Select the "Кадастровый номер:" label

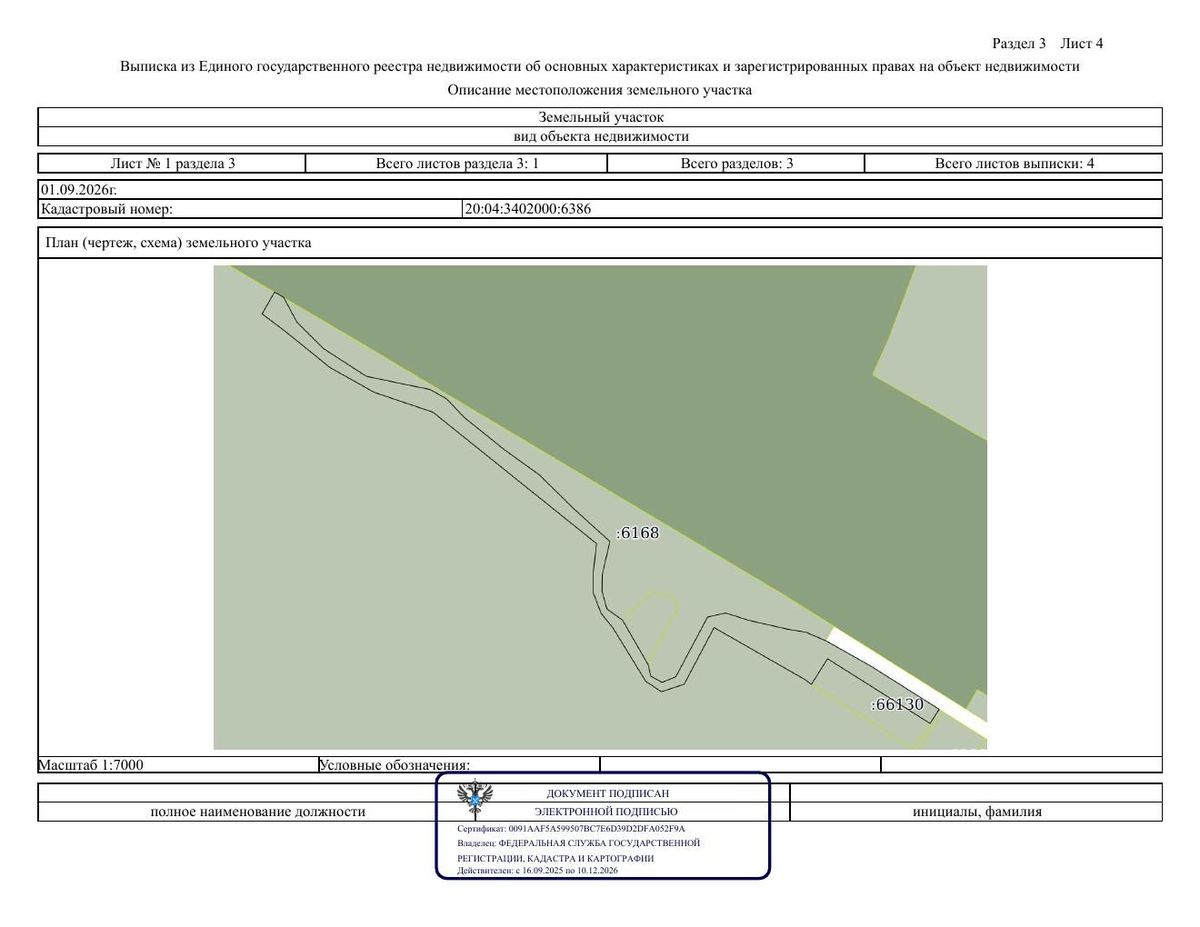pos(107,209)
